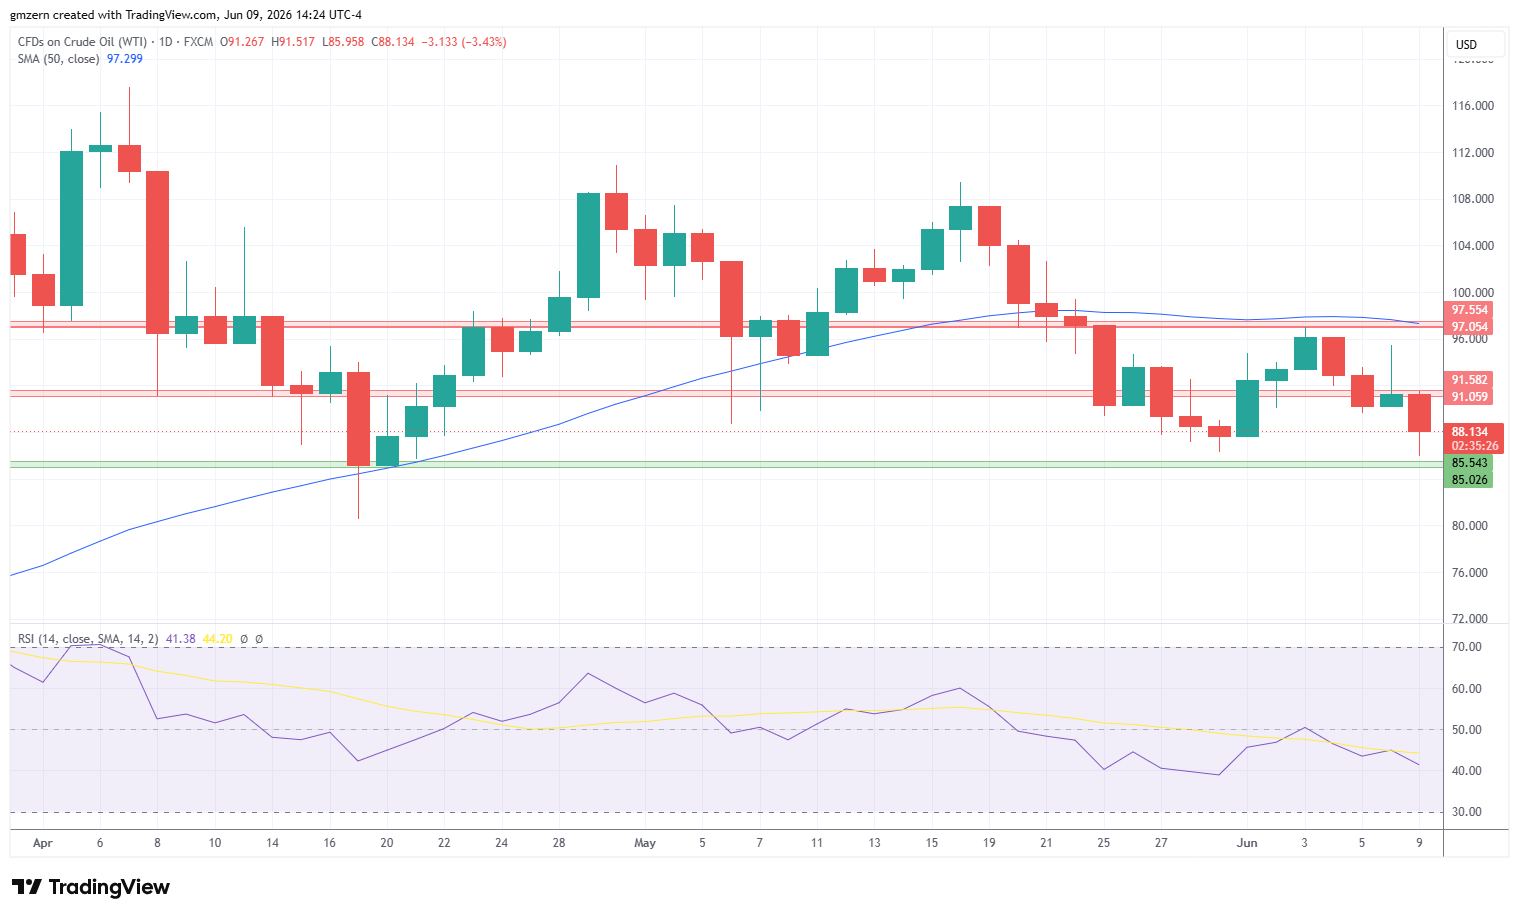
Task: Click the 108.000 price axis label
Action: click(x=1472, y=199)
